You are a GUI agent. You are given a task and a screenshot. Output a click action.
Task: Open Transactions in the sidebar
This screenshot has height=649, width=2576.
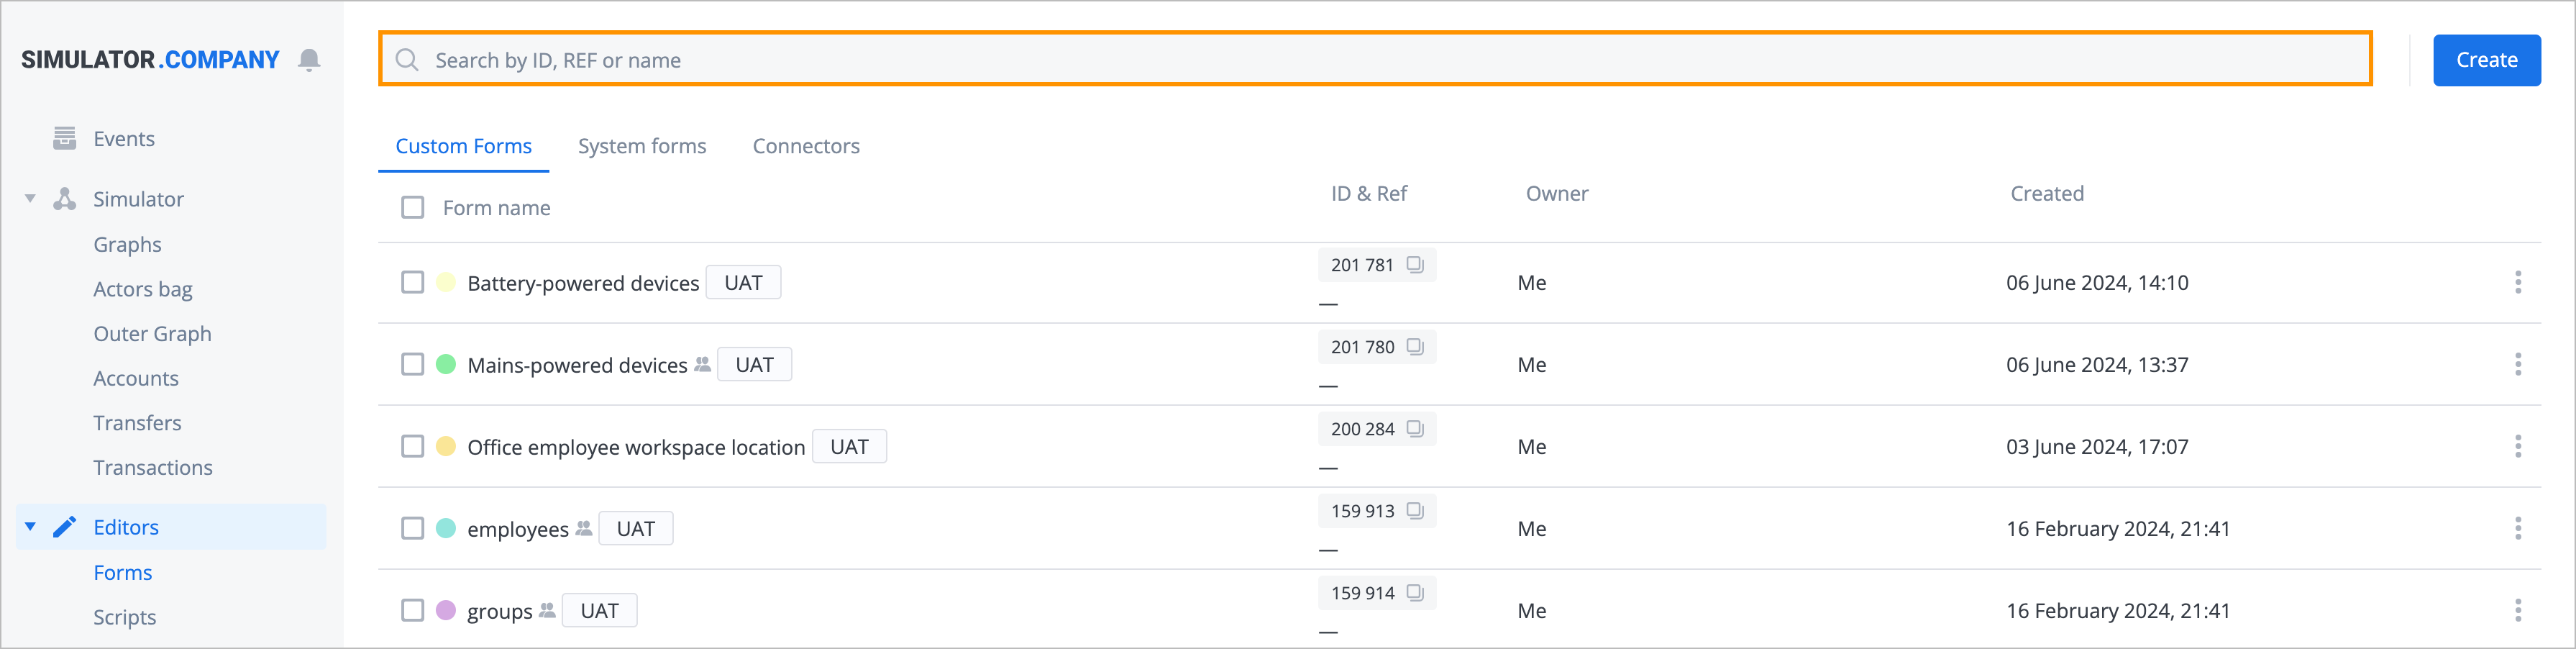(x=153, y=468)
